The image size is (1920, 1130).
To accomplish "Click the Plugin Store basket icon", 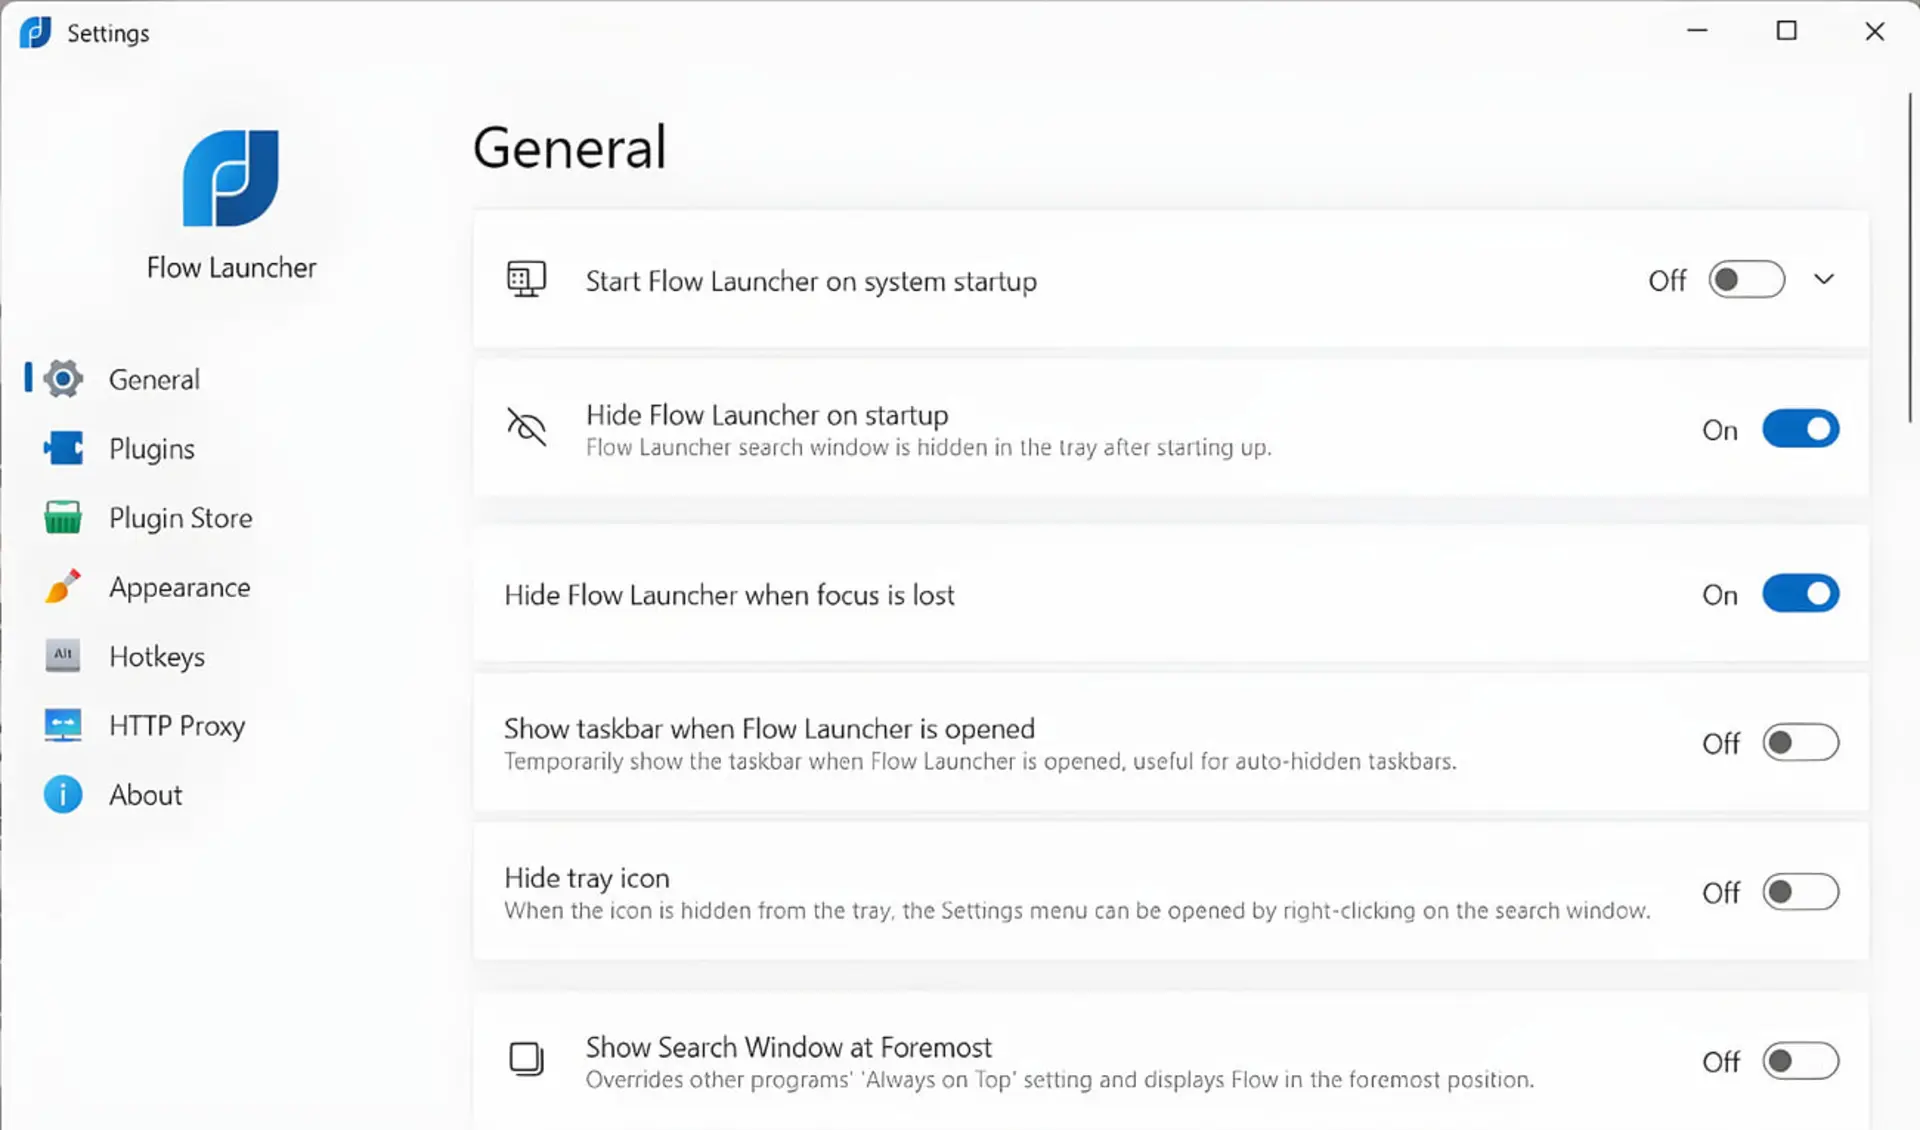I will pyautogui.click(x=63, y=517).
